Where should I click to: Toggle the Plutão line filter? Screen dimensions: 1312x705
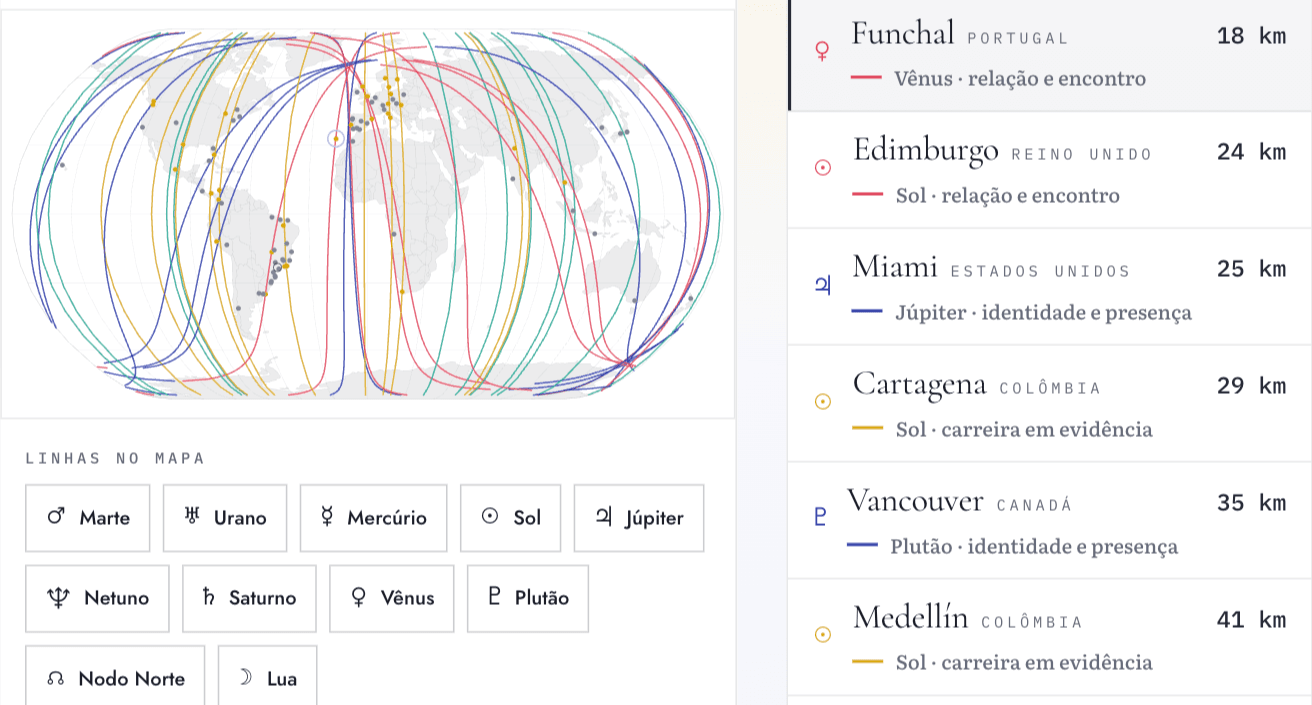tap(528, 598)
